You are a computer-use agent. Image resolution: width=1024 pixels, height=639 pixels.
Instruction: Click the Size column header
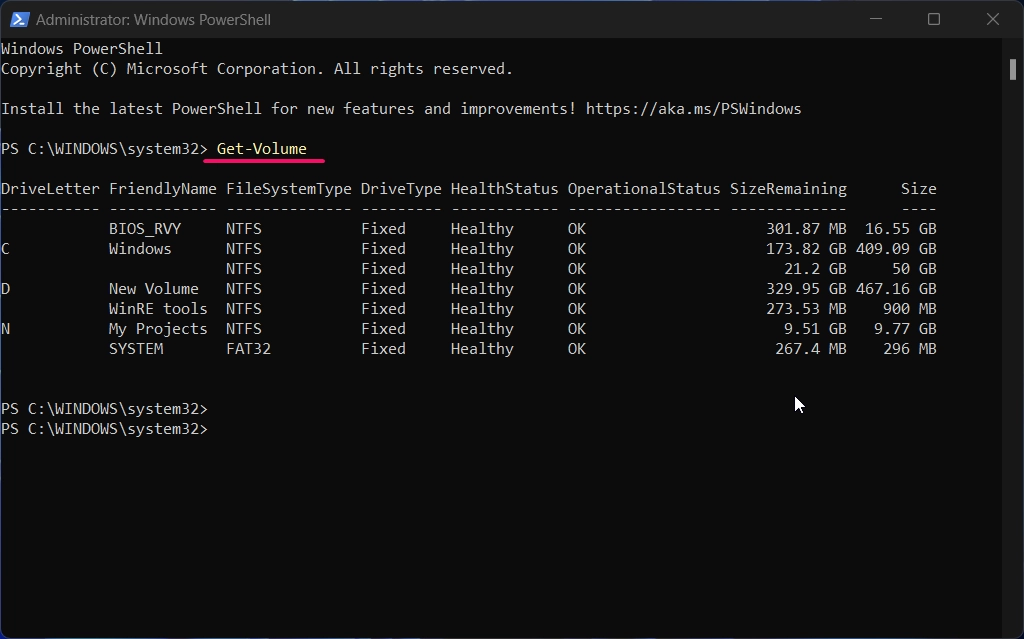pyautogui.click(x=919, y=189)
